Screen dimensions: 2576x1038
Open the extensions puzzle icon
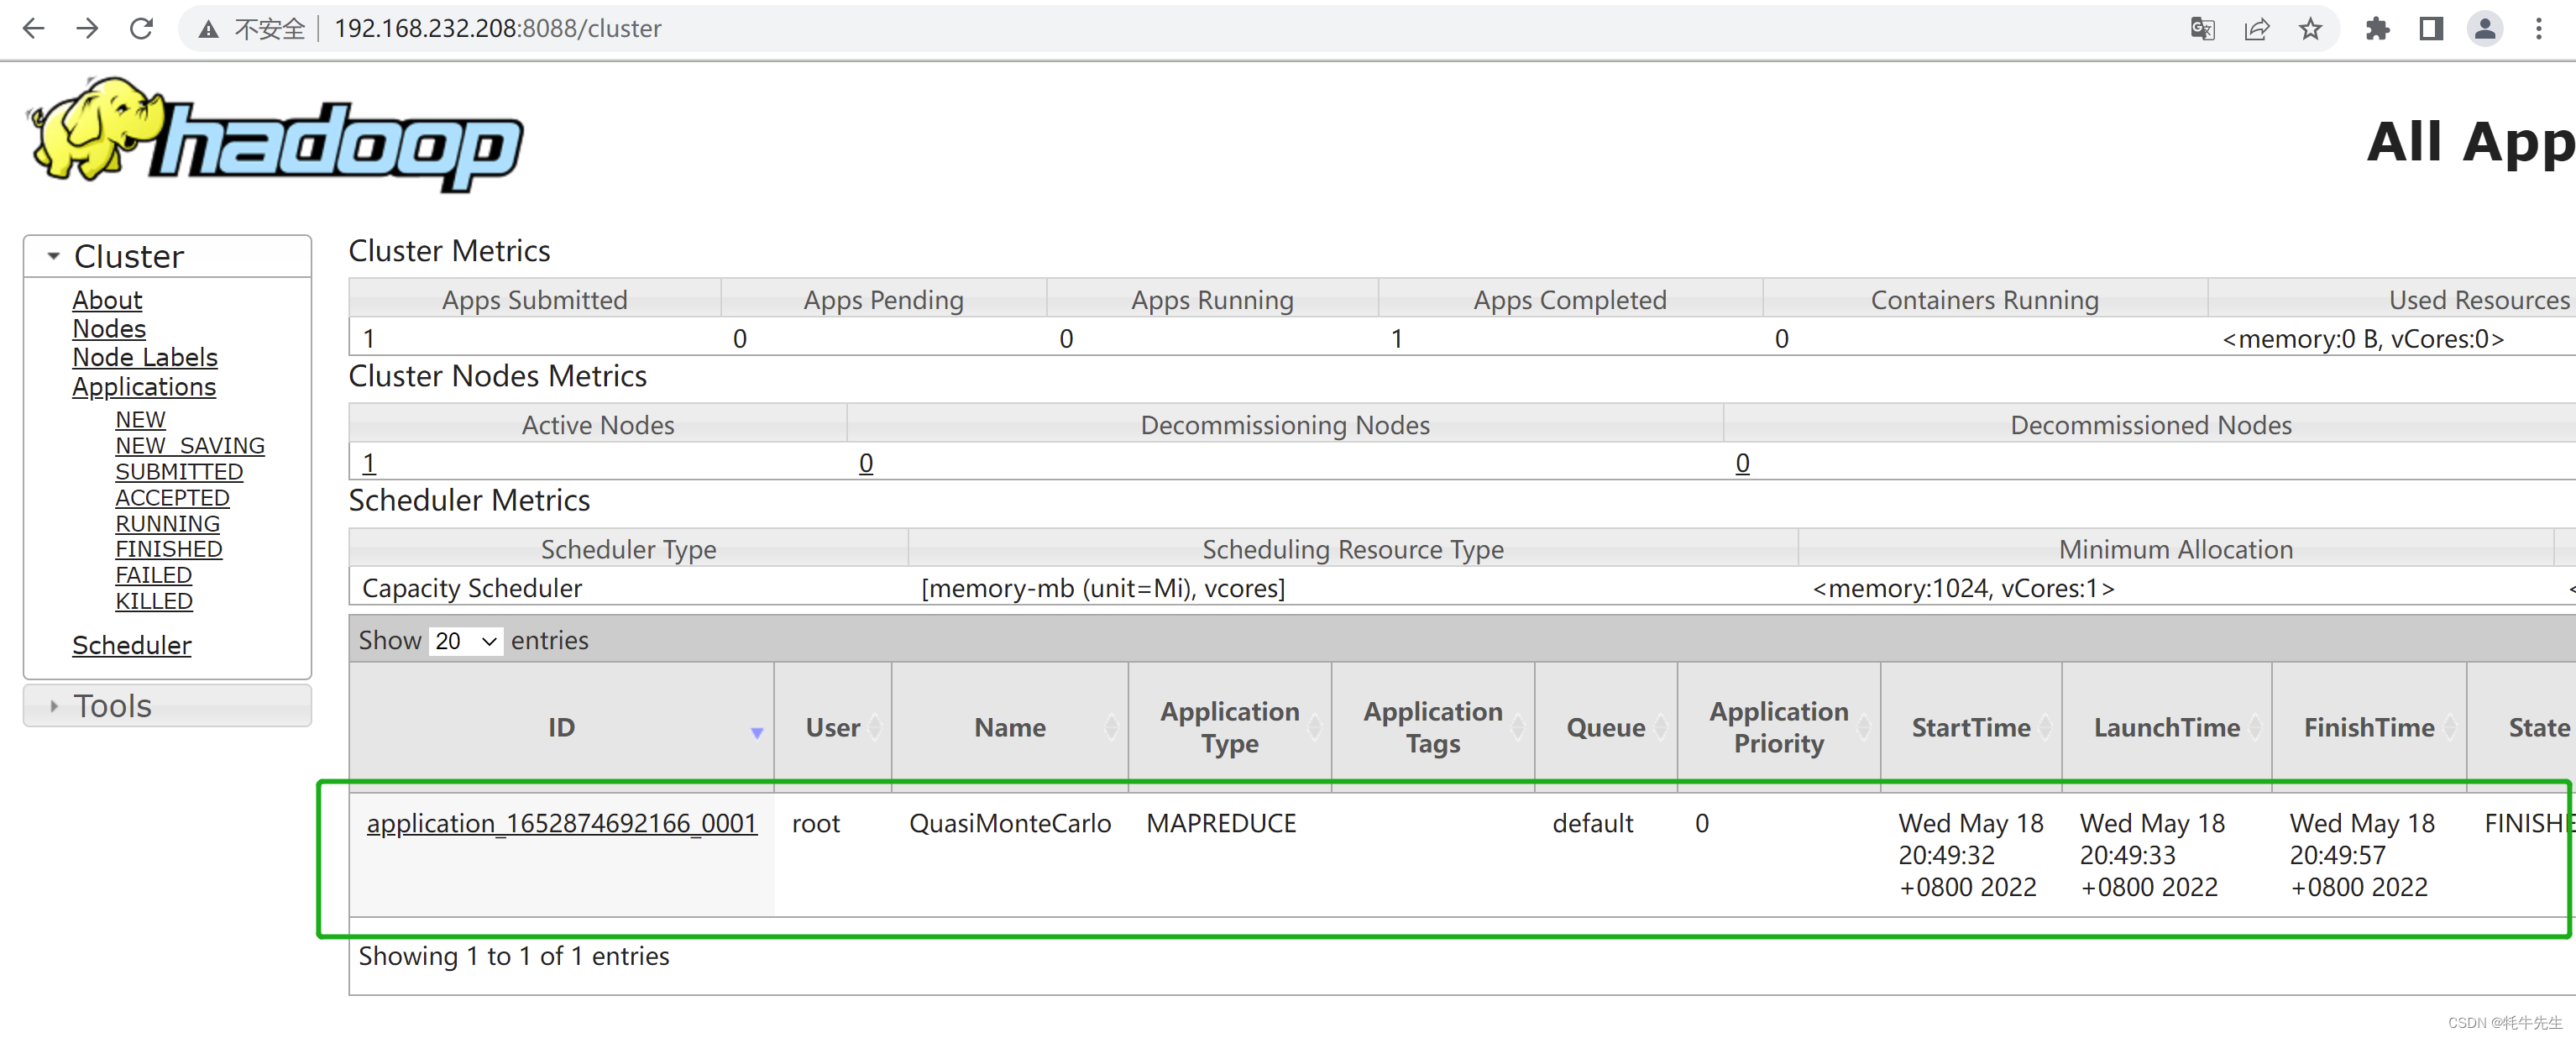pyautogui.click(x=2377, y=28)
